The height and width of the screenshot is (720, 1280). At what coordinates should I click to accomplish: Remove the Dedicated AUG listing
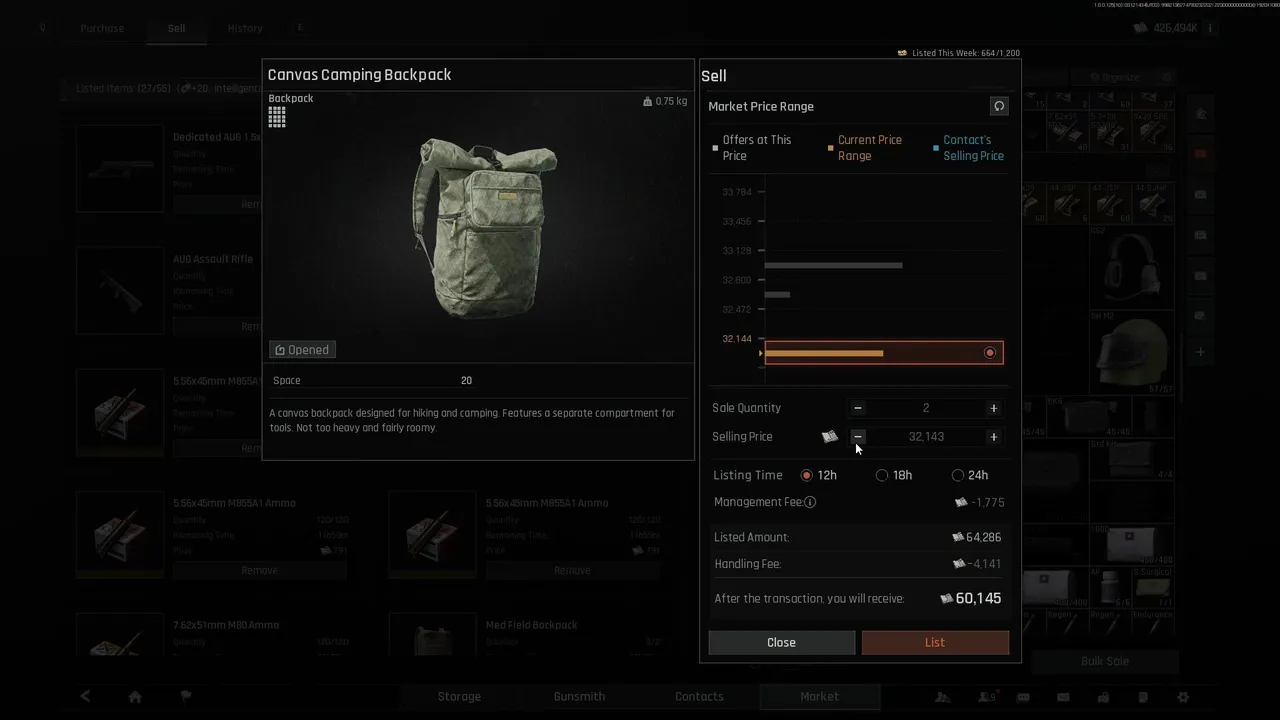pyautogui.click(x=217, y=204)
